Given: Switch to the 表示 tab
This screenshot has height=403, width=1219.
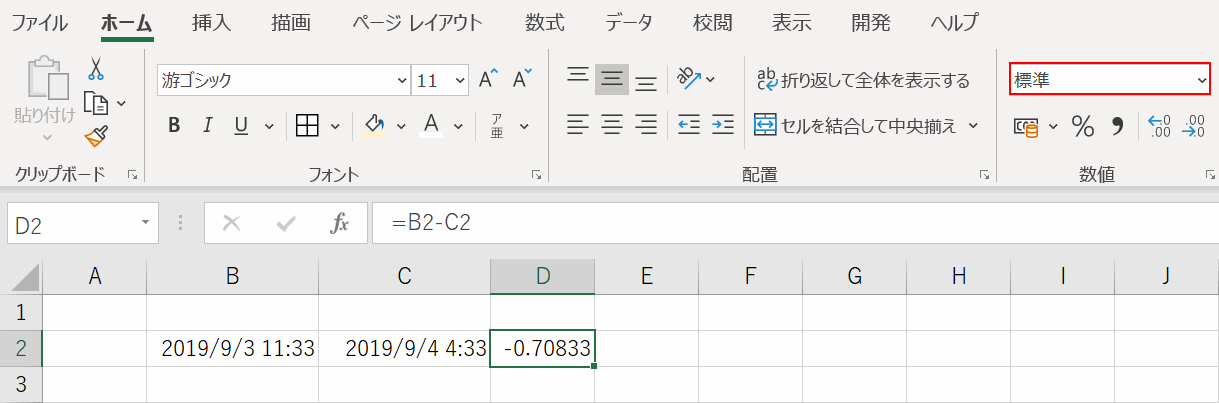Looking at the screenshot, I should (792, 22).
